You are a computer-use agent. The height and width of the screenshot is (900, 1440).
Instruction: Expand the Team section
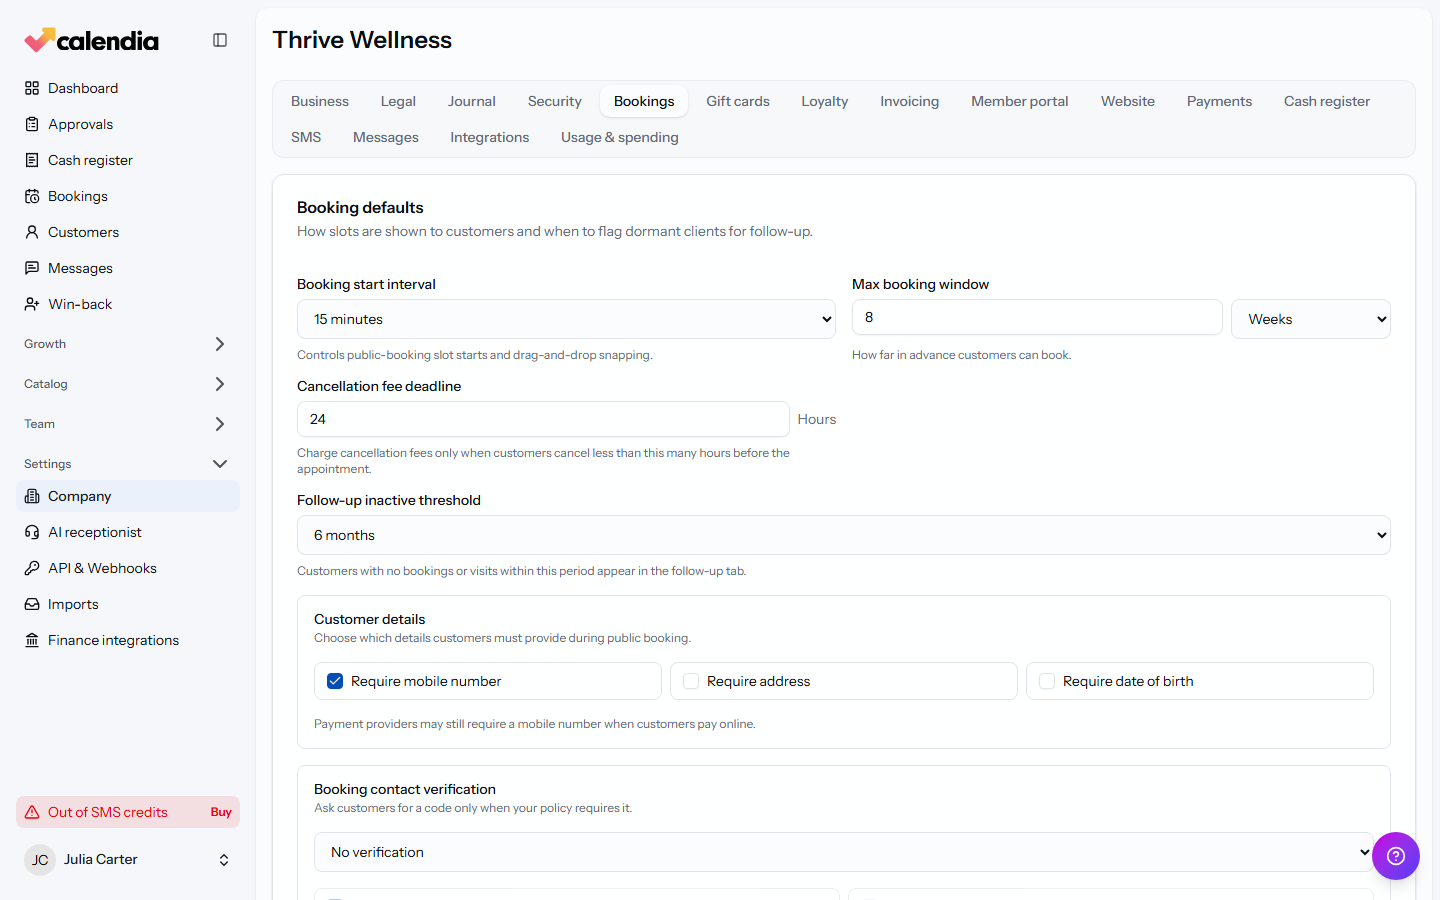(x=128, y=424)
